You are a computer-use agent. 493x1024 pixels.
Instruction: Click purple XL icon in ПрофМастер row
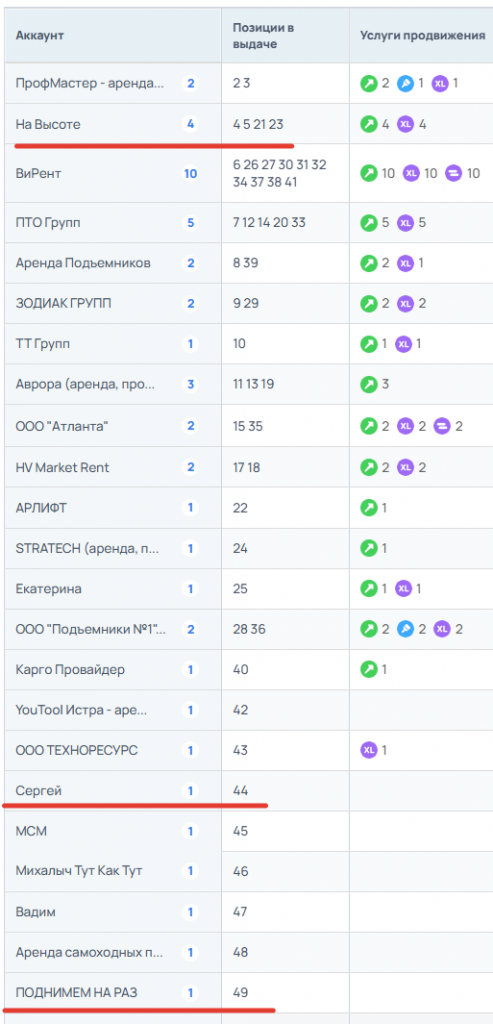[440, 84]
